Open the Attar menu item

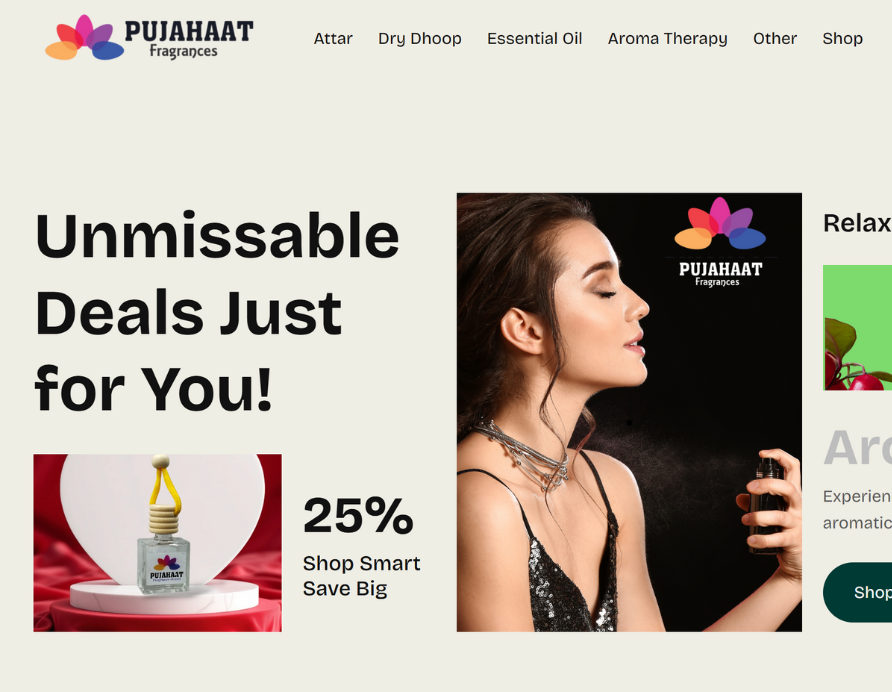click(333, 39)
